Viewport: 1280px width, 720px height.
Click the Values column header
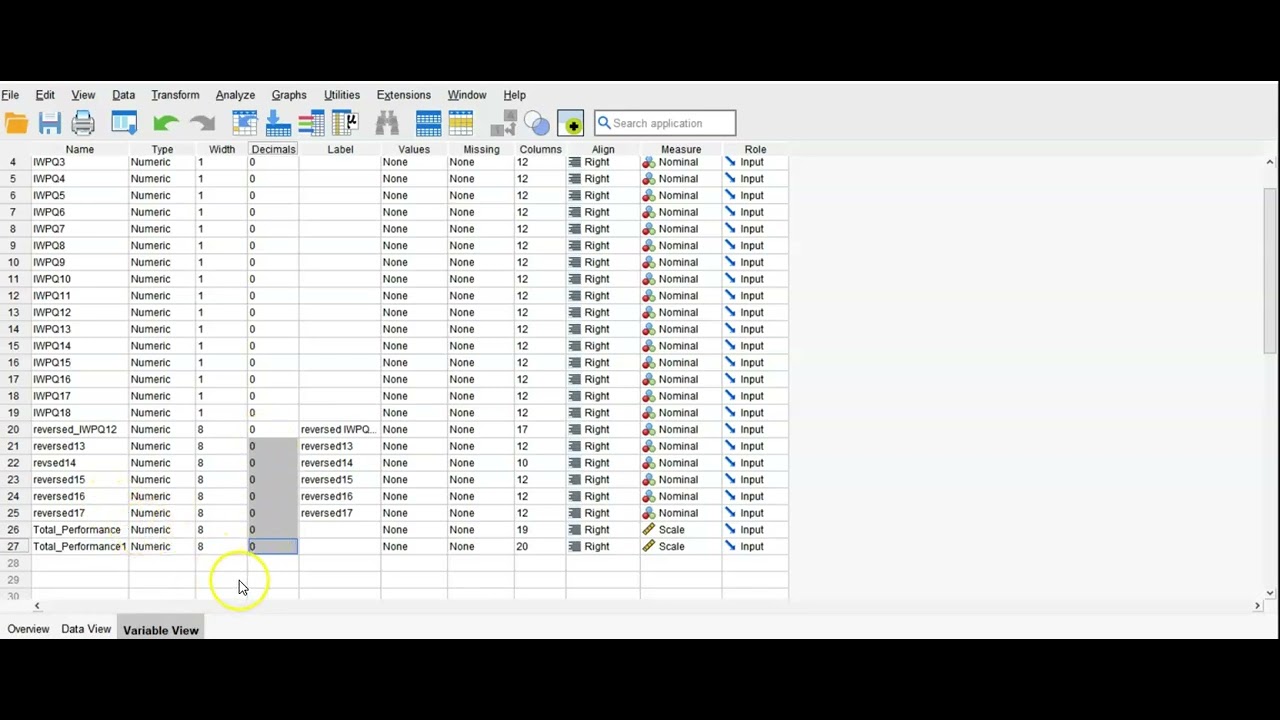[x=414, y=149]
